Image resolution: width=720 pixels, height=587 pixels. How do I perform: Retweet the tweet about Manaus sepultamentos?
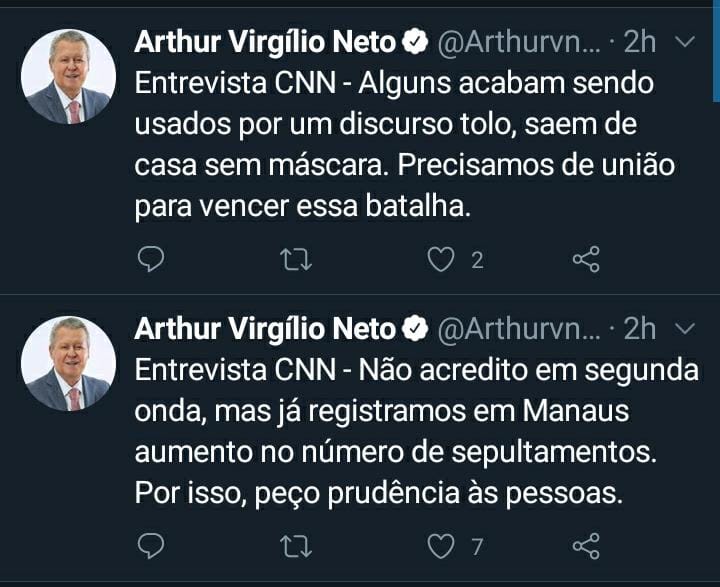[295, 546]
